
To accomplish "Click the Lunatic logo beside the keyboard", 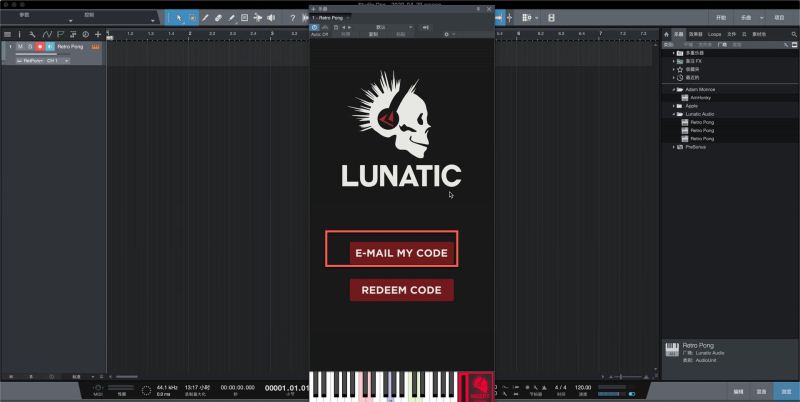I will [x=479, y=387].
